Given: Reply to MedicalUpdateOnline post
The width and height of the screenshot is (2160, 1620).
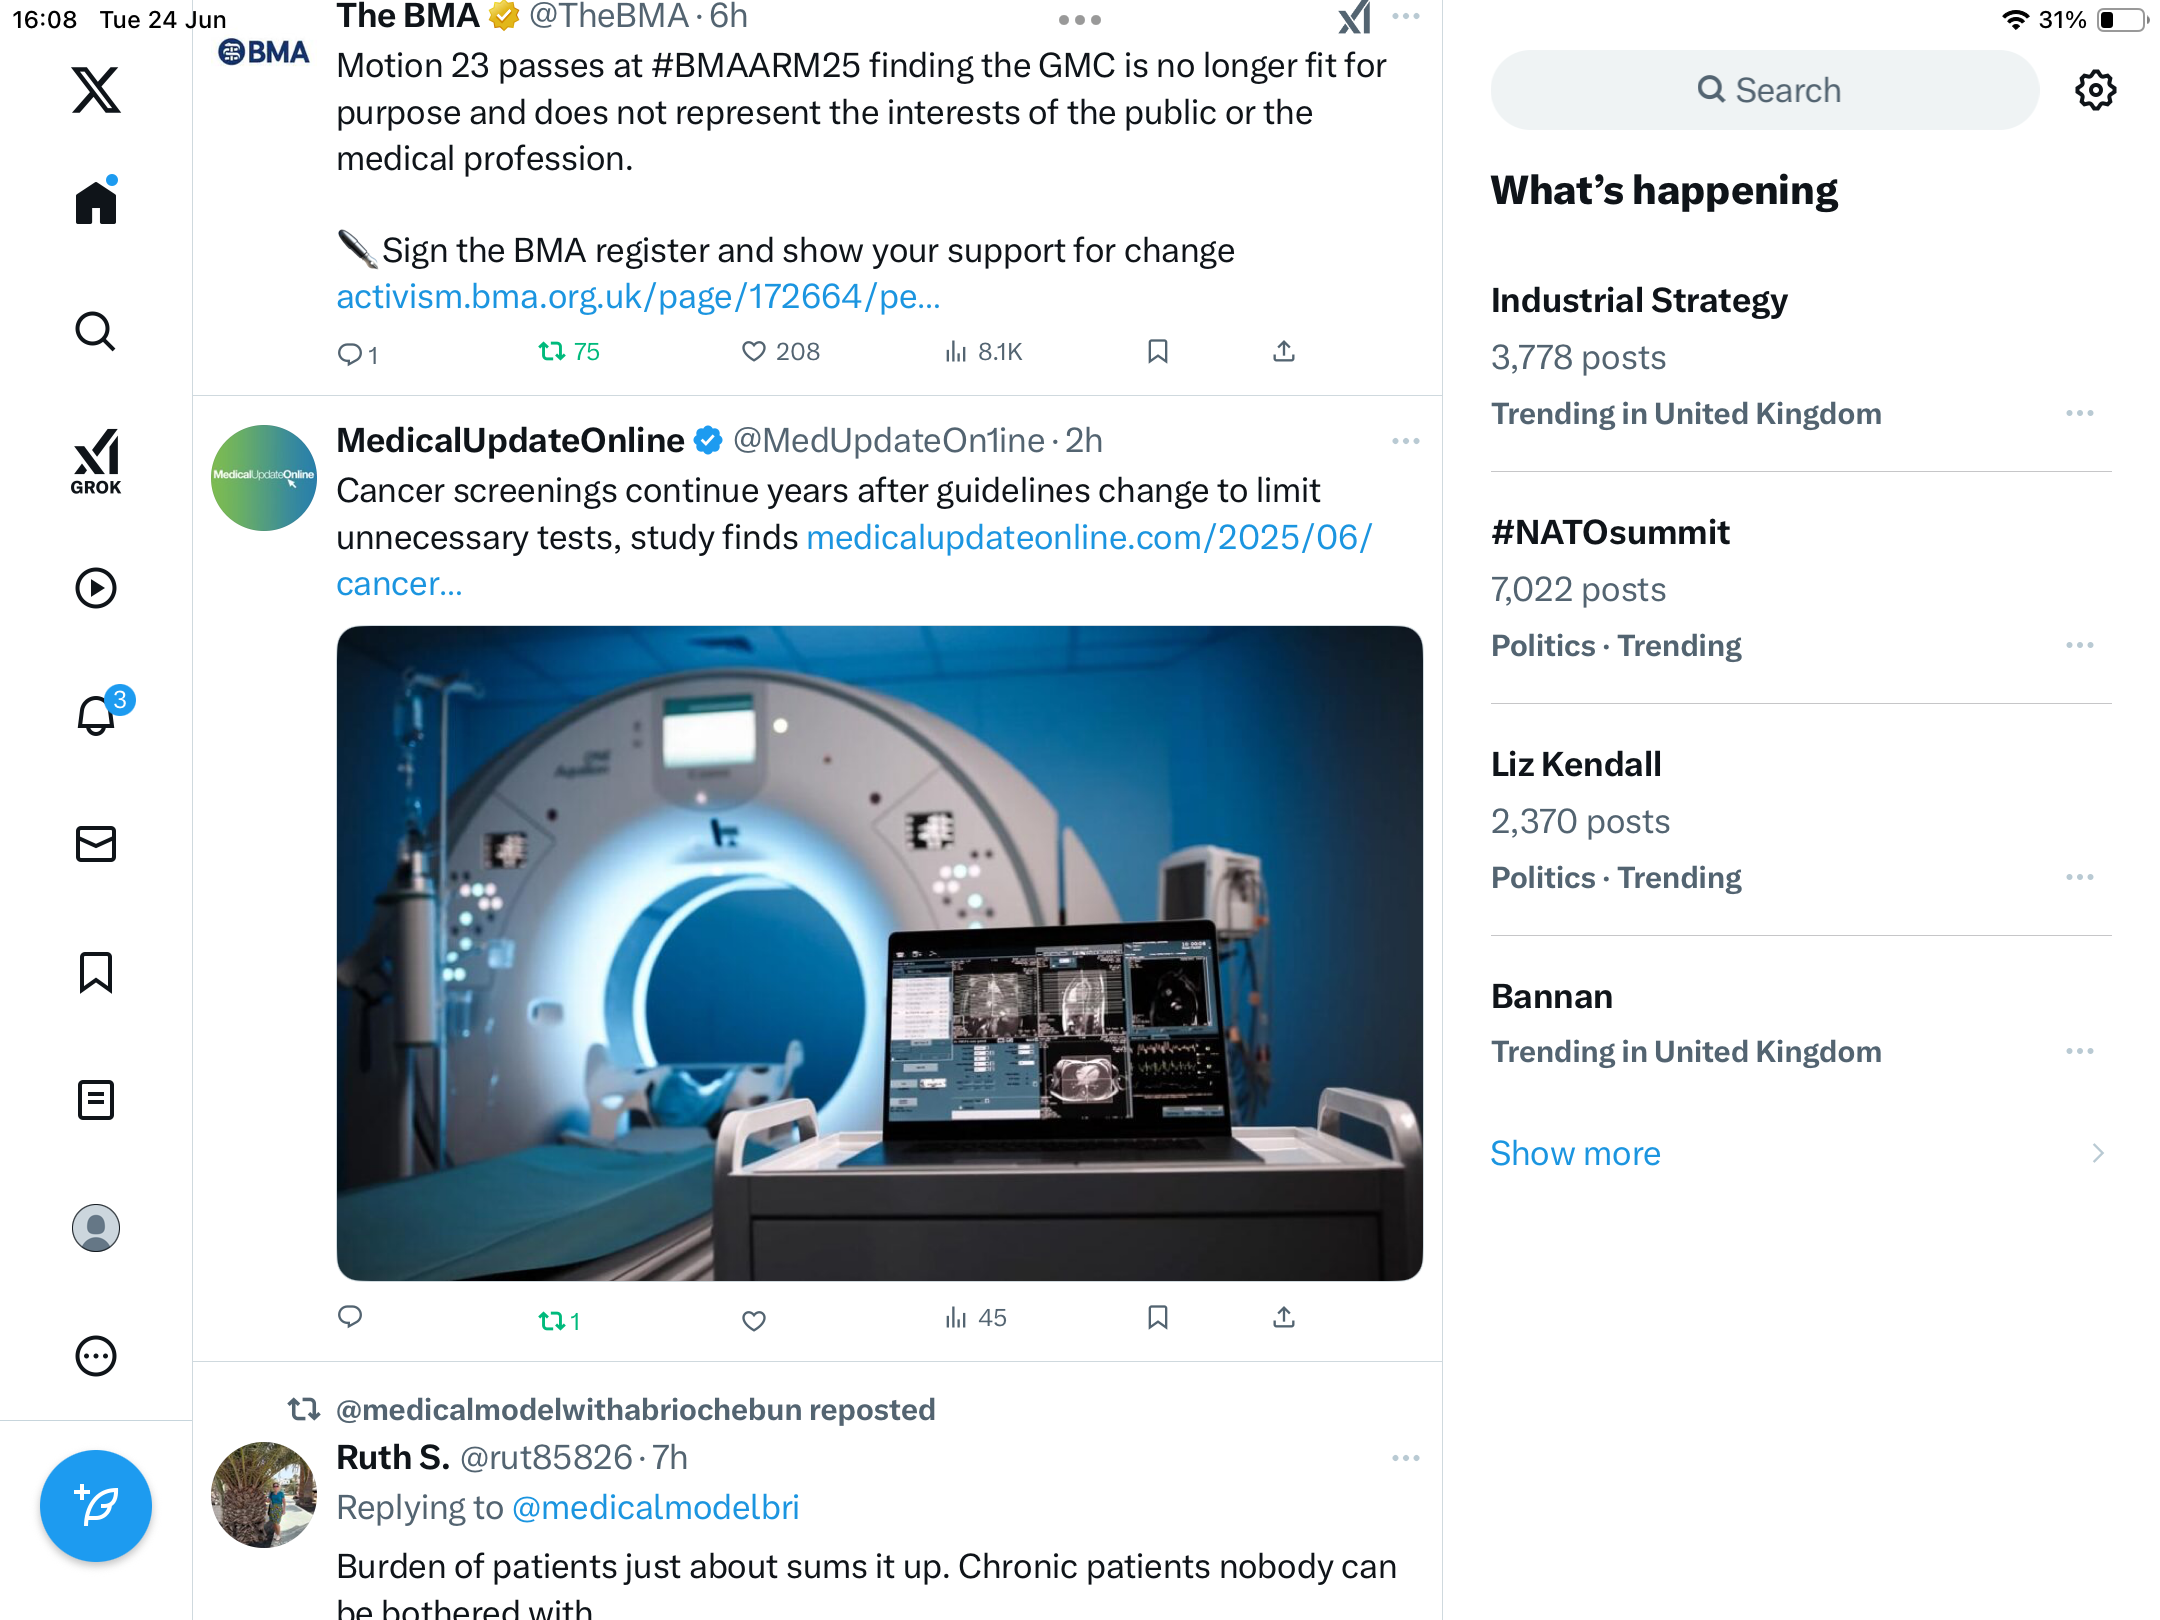Looking at the screenshot, I should coord(350,1317).
